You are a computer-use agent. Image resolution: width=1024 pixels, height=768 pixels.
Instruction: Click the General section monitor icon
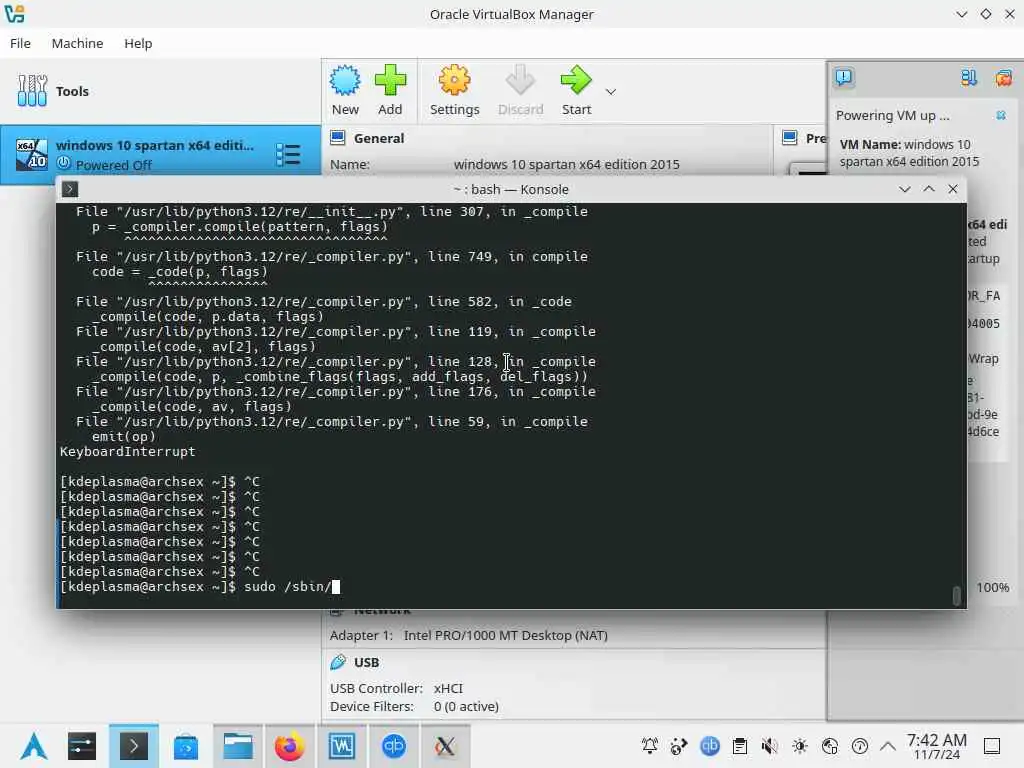pos(338,138)
